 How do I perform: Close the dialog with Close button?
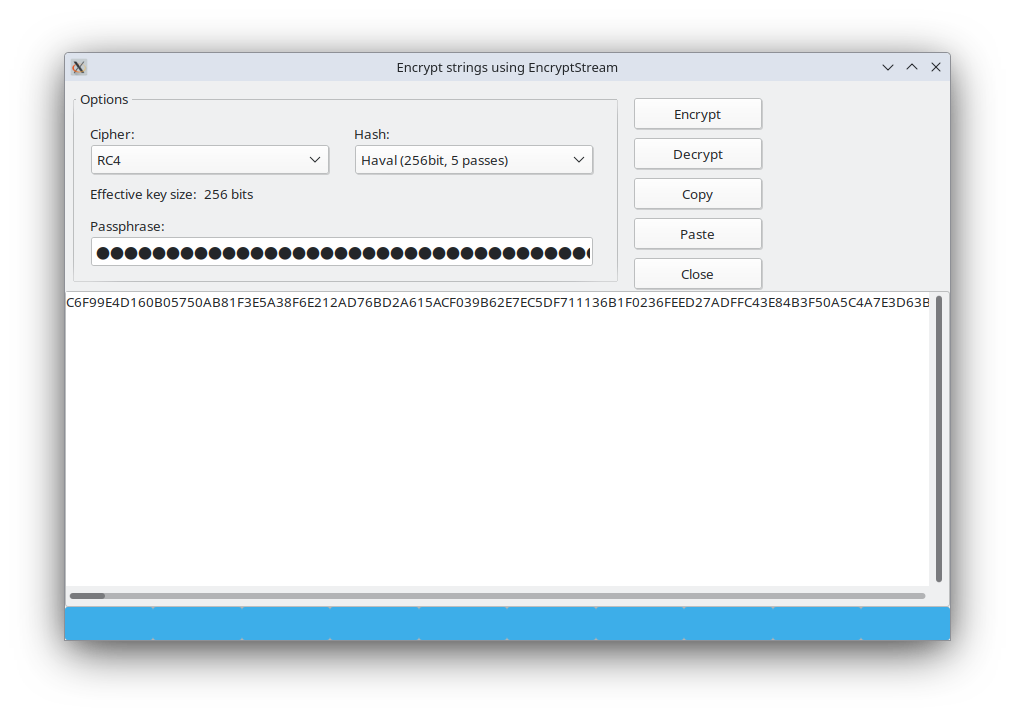(x=698, y=274)
